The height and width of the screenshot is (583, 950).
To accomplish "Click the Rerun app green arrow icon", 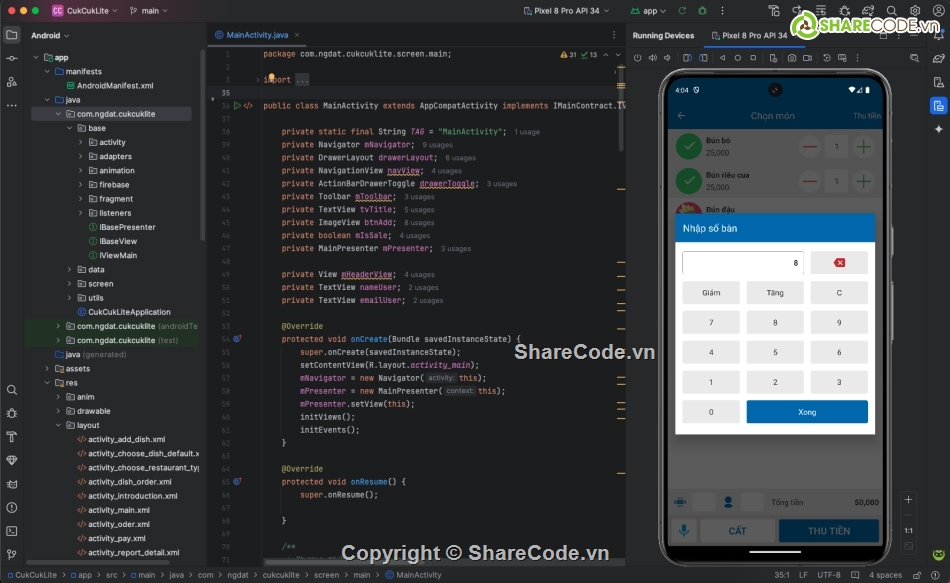I will pos(683,11).
